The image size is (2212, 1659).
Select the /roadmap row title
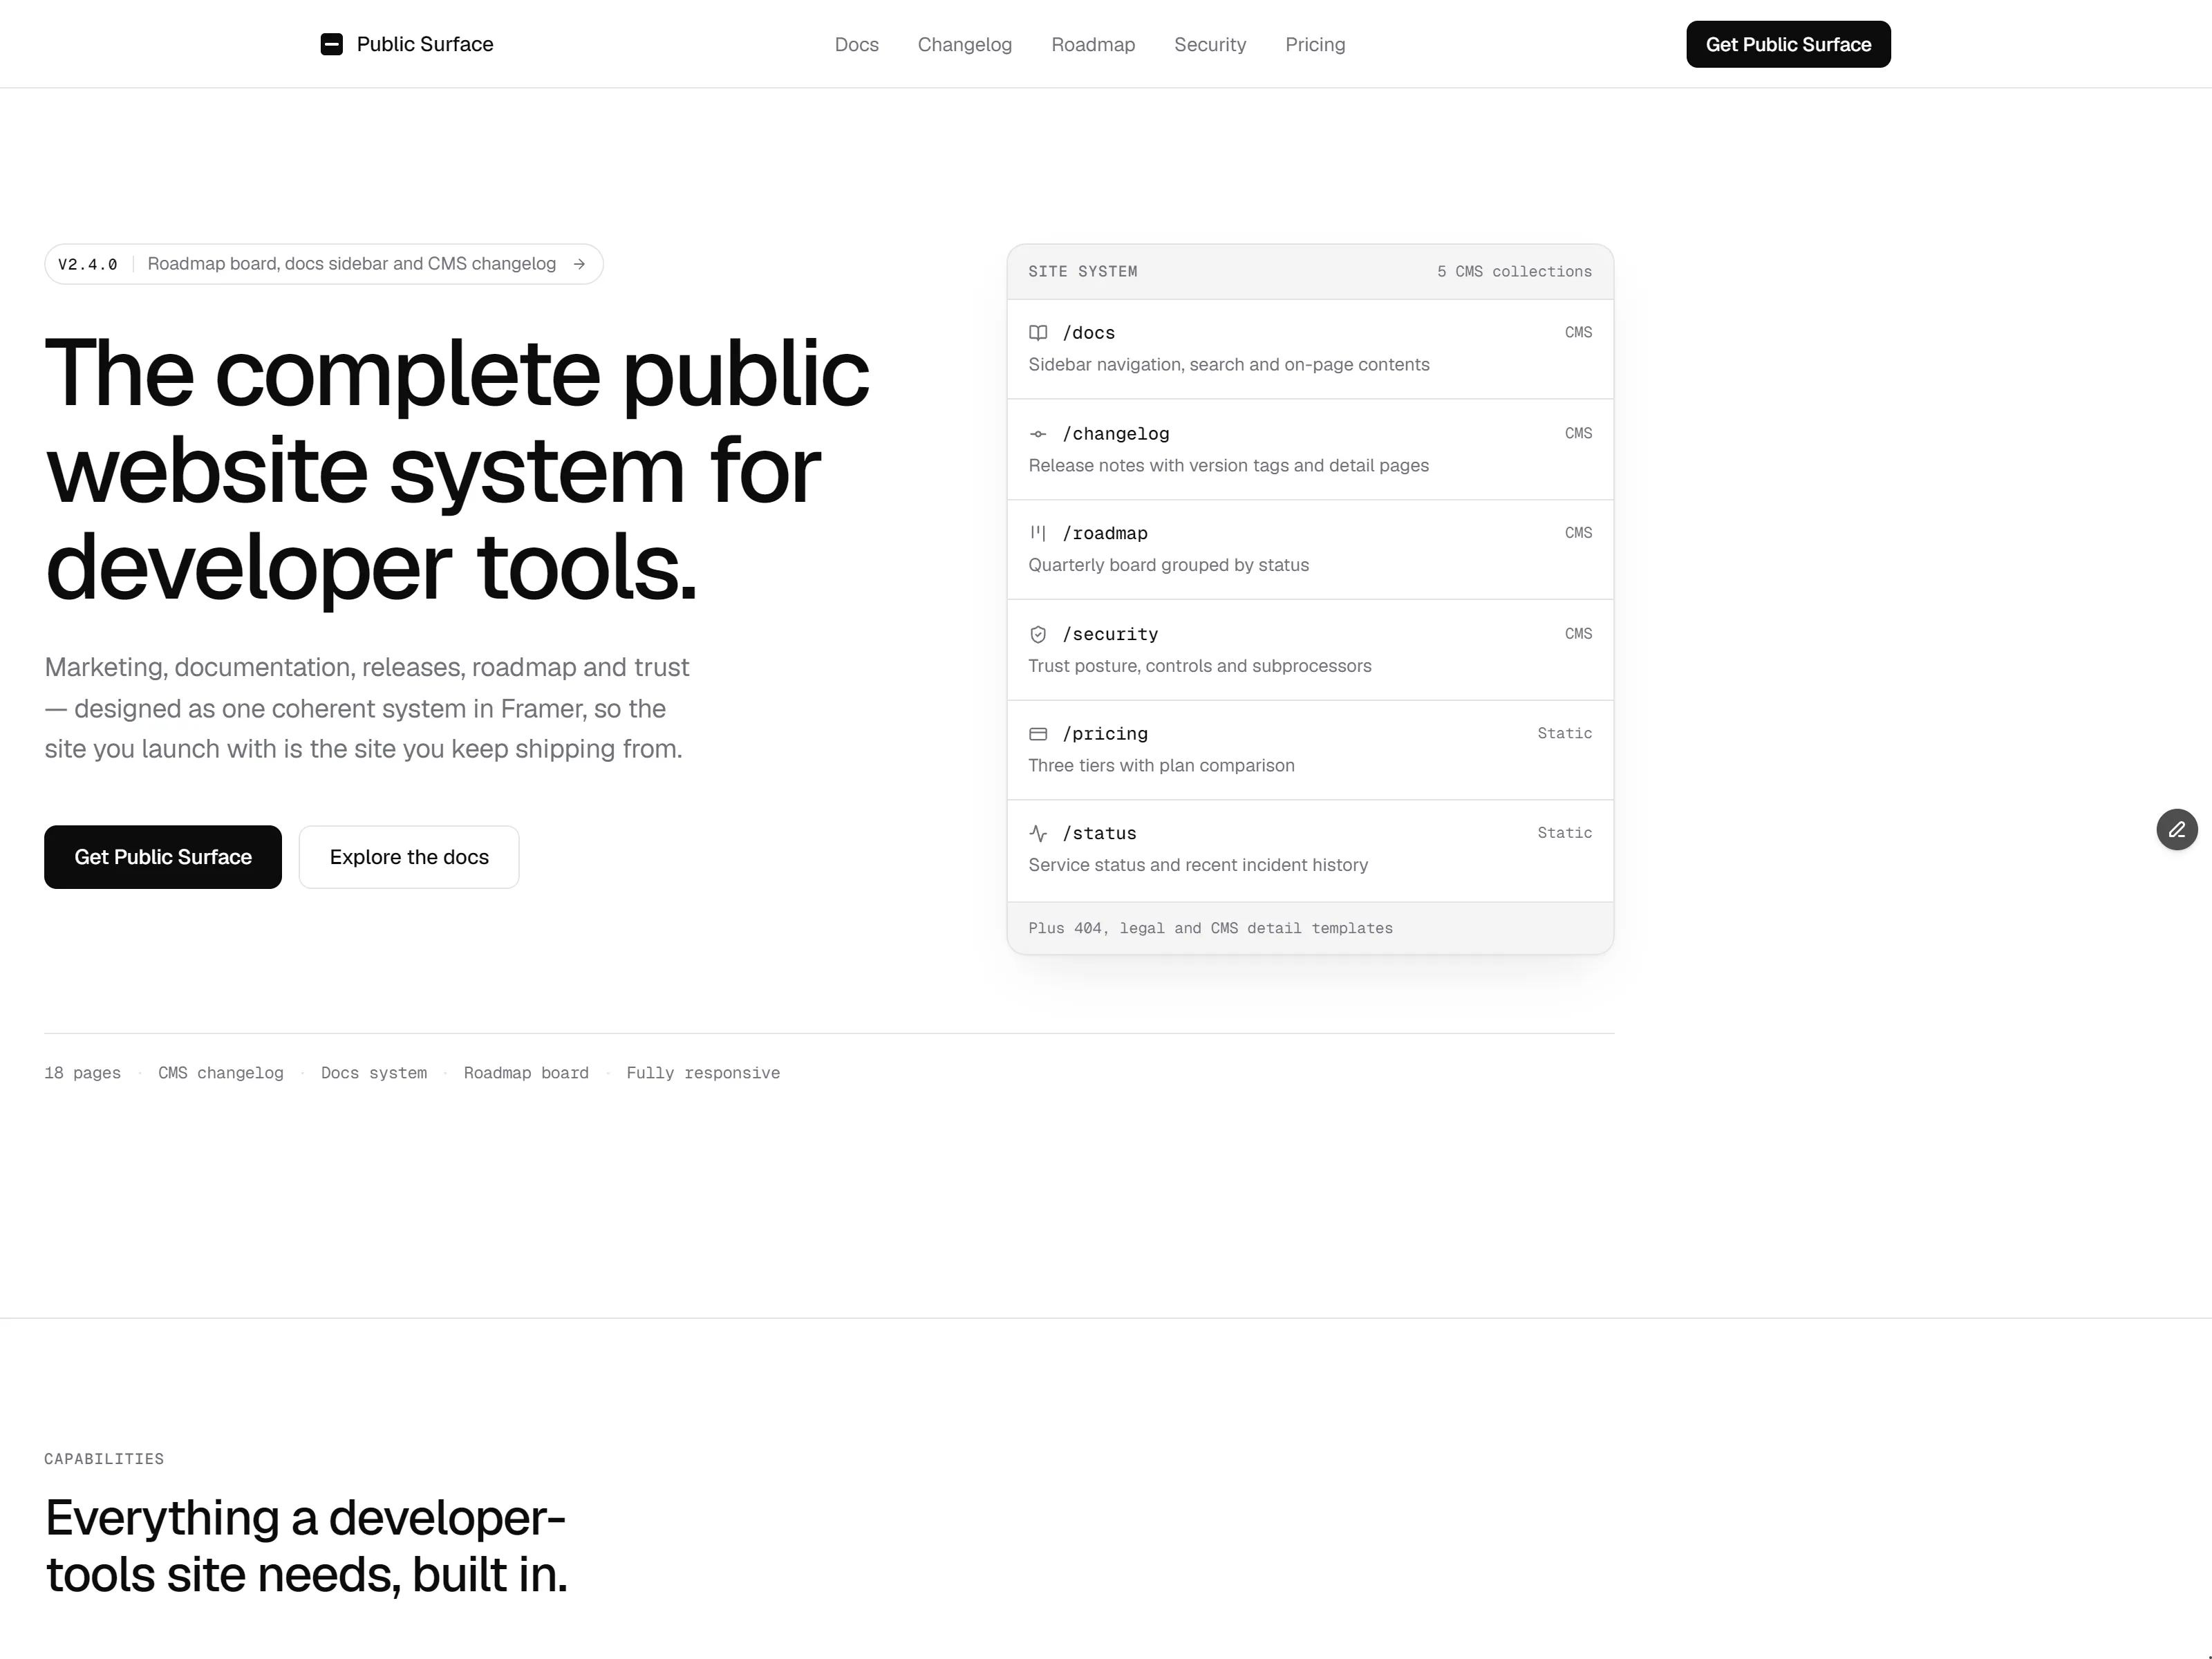(1105, 533)
